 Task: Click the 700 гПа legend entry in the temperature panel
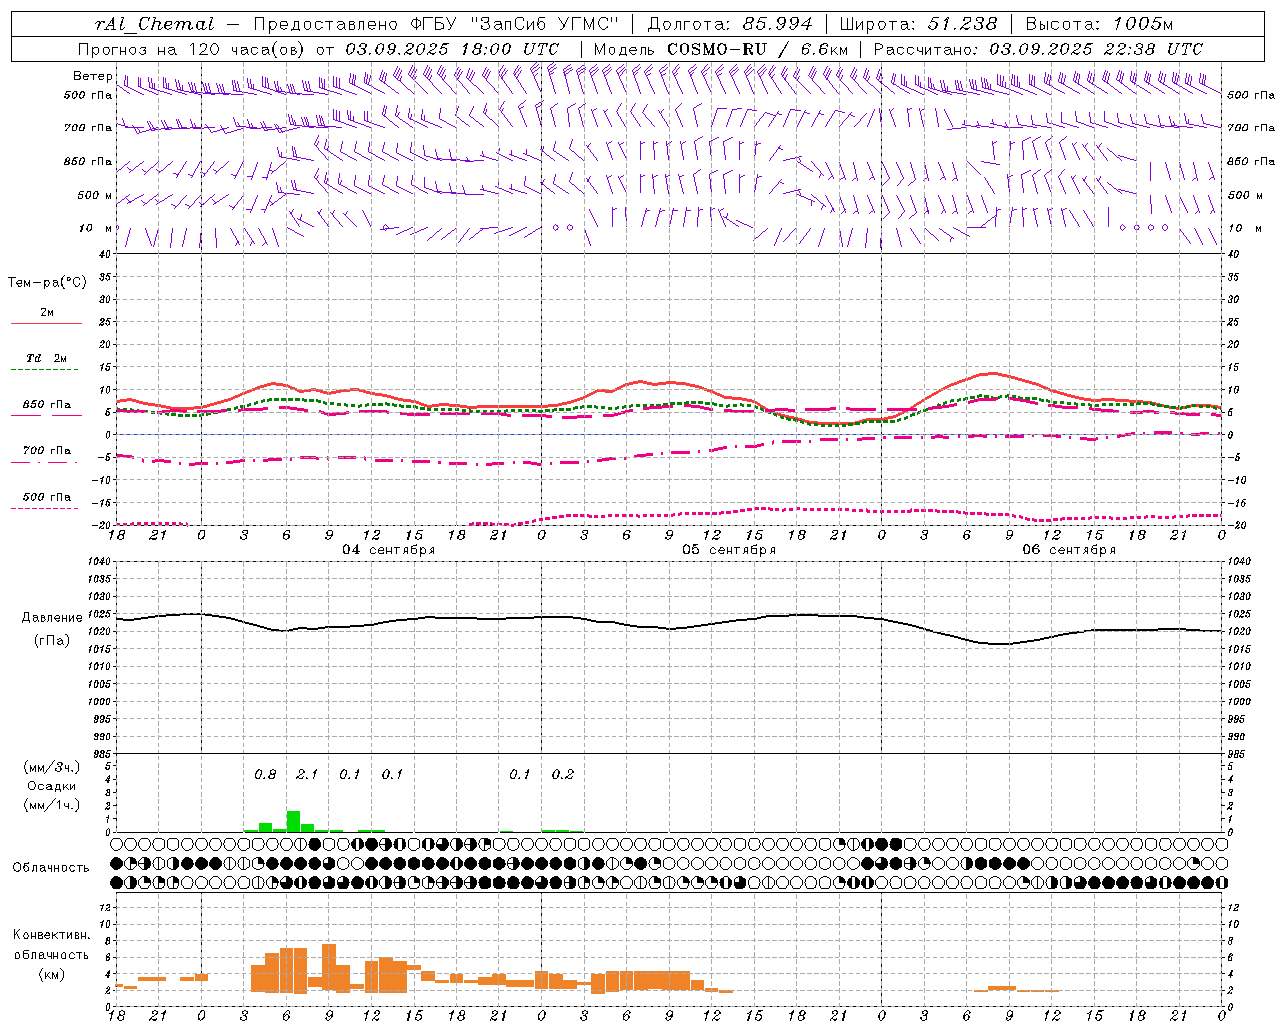tap(46, 451)
